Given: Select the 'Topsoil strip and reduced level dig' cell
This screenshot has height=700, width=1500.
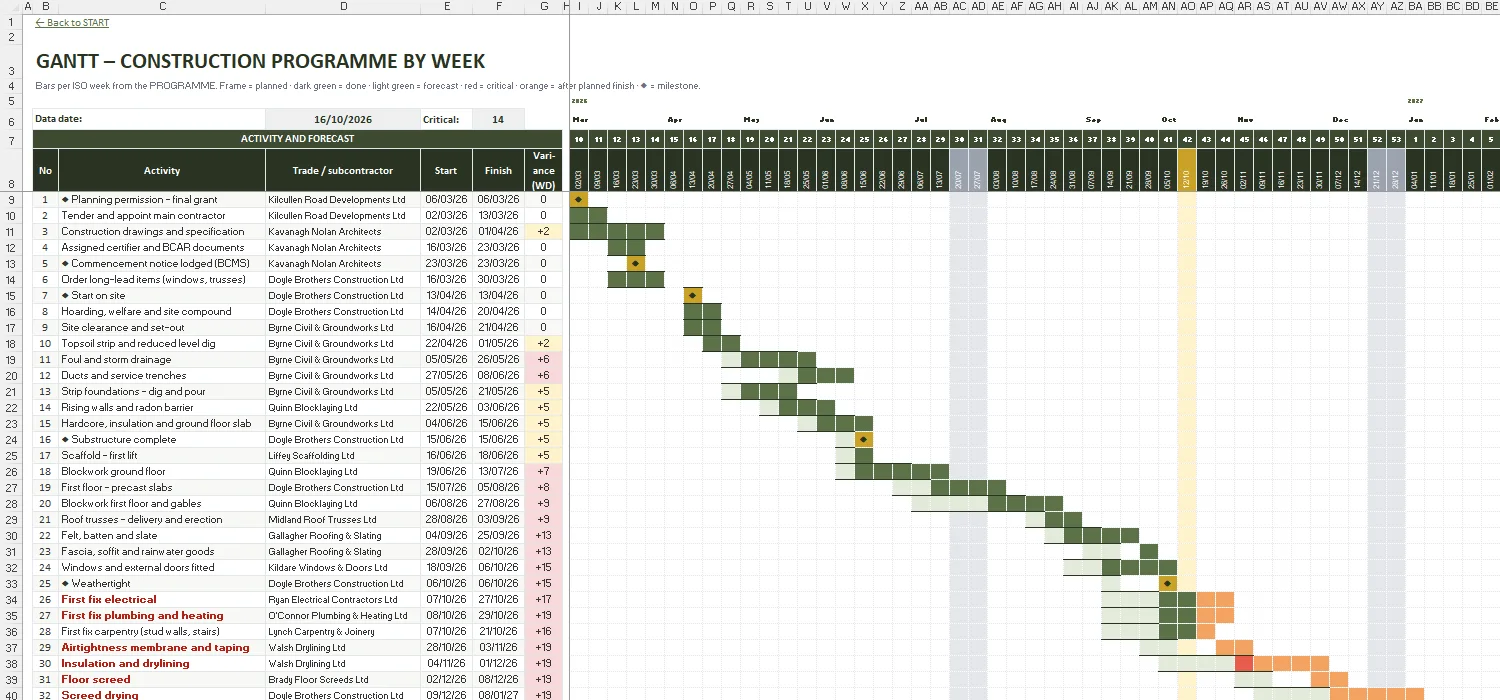Looking at the screenshot, I should [162, 343].
